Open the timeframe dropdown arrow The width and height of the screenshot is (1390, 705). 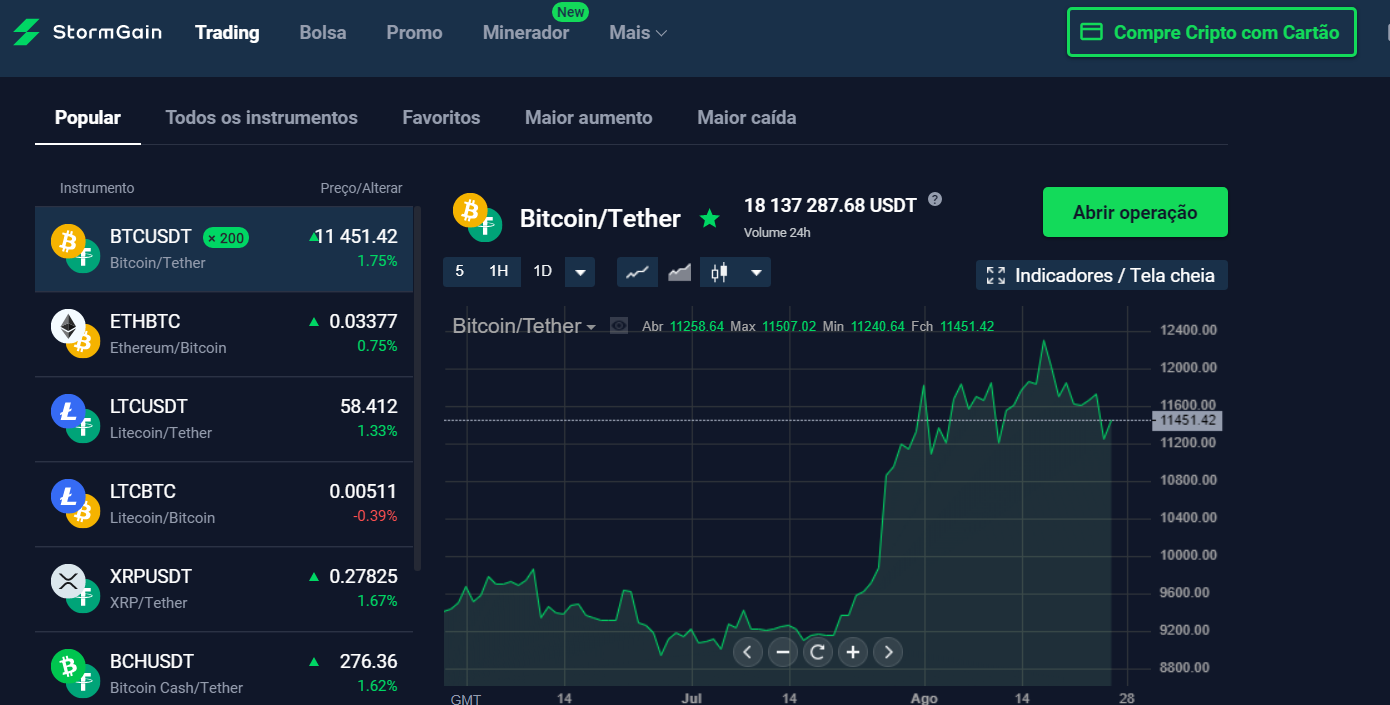pos(580,272)
